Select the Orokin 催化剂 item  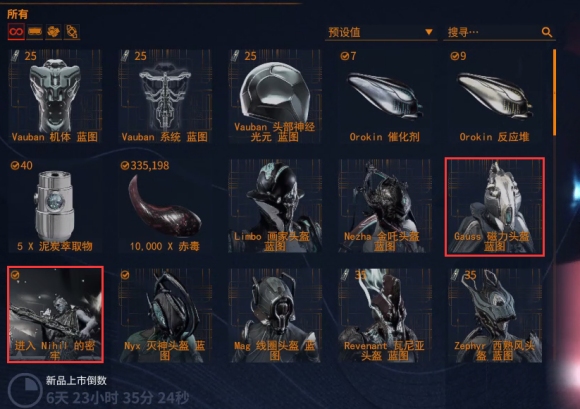(384, 97)
